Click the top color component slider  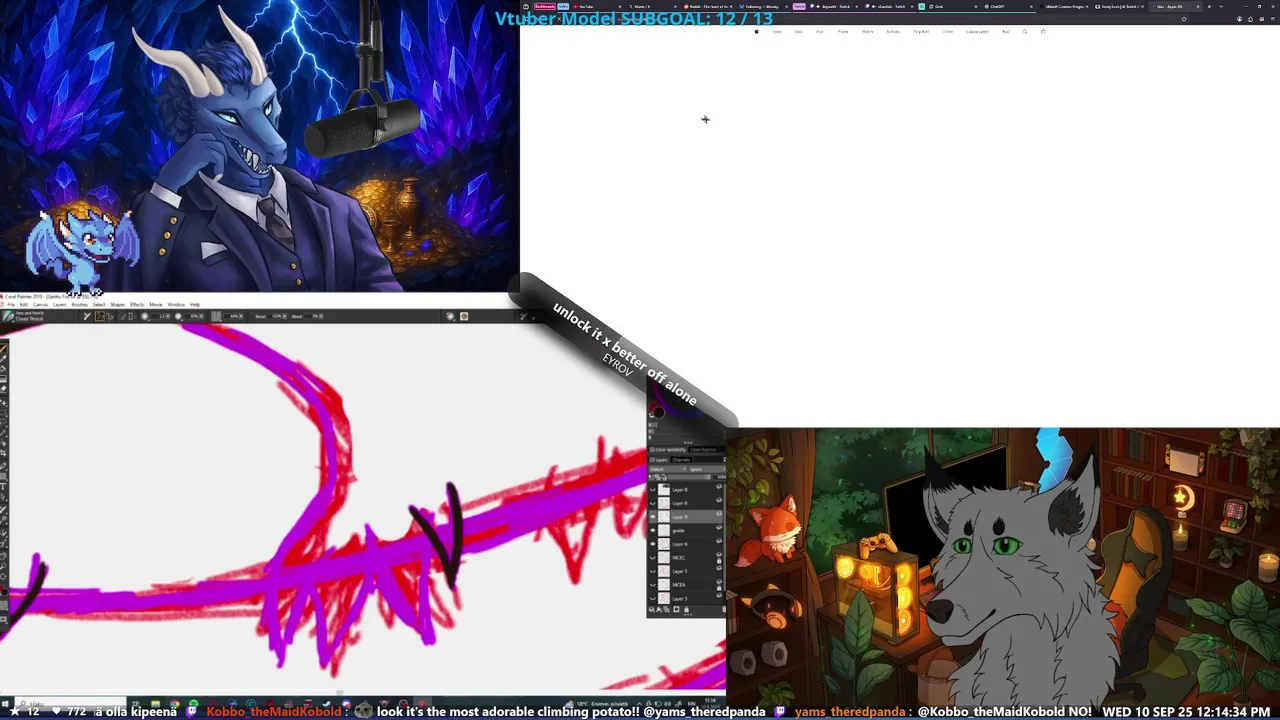pyautogui.click(x=687, y=424)
